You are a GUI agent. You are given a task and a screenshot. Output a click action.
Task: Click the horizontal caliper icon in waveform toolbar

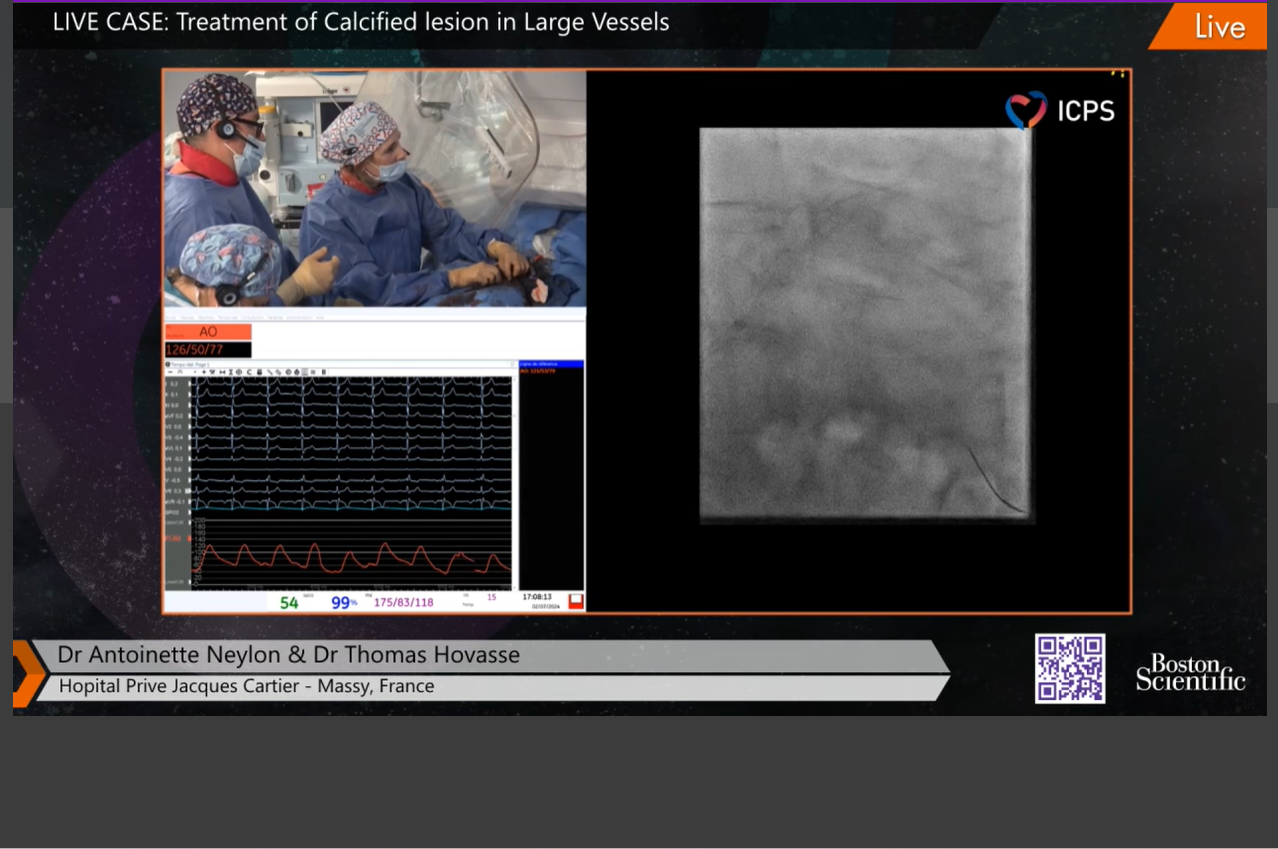pyautogui.click(x=221, y=372)
